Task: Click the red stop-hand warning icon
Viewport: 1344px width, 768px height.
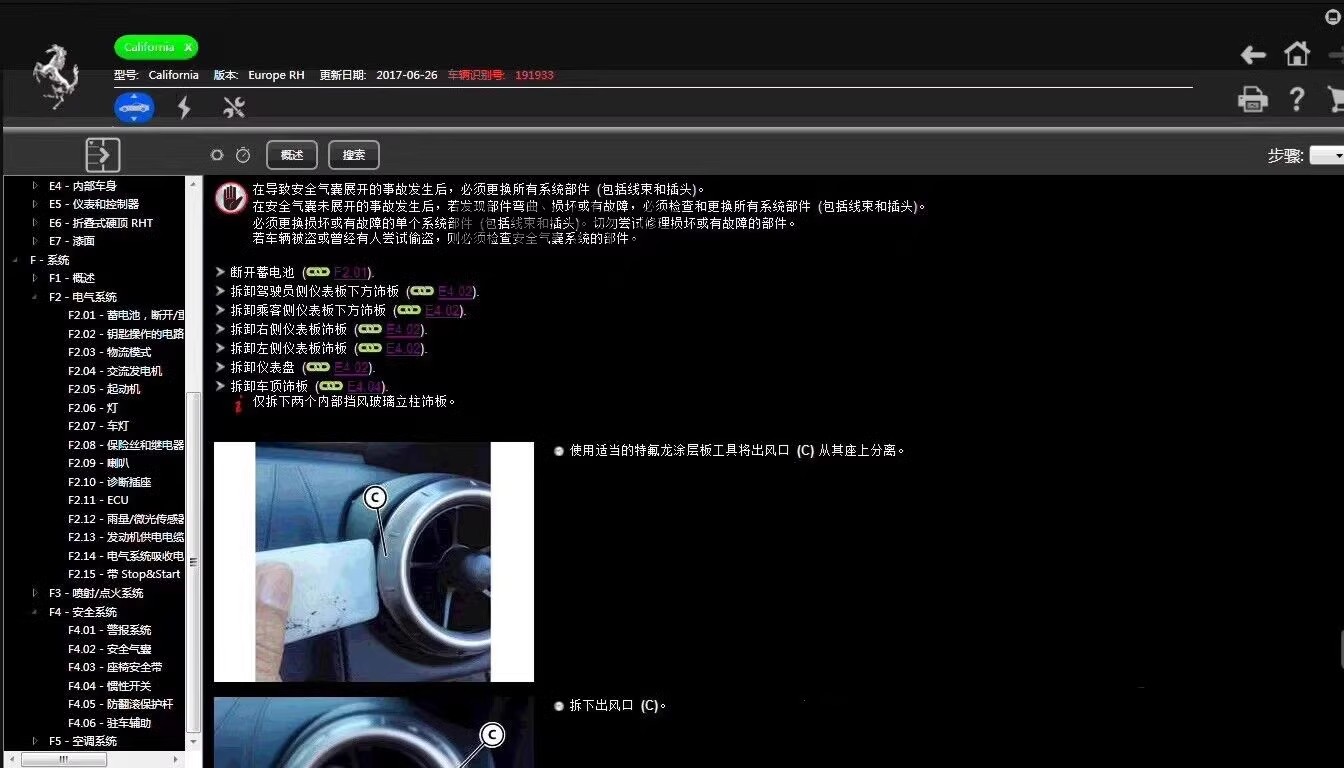Action: click(231, 198)
